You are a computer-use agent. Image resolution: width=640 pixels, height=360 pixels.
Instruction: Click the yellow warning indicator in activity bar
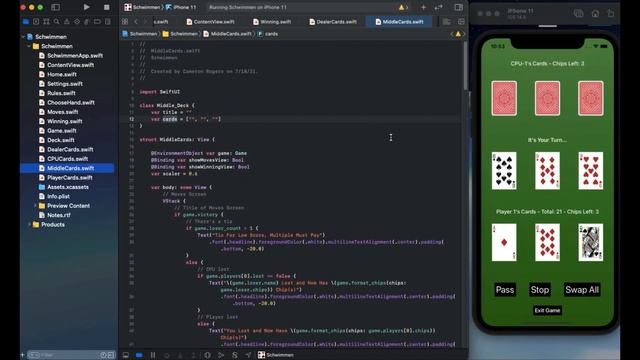402,7
